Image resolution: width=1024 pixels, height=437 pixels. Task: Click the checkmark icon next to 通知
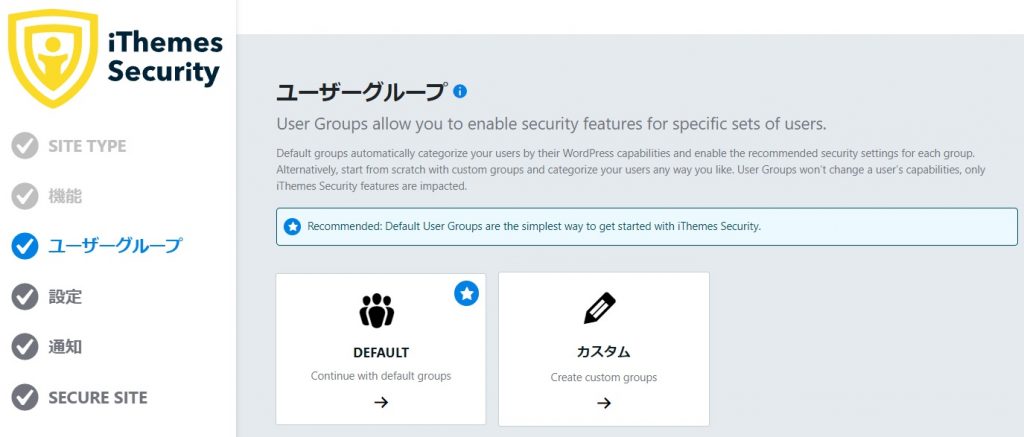(25, 347)
